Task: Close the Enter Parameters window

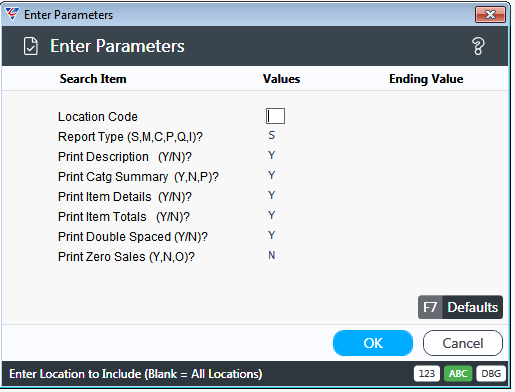Action: click(490, 15)
